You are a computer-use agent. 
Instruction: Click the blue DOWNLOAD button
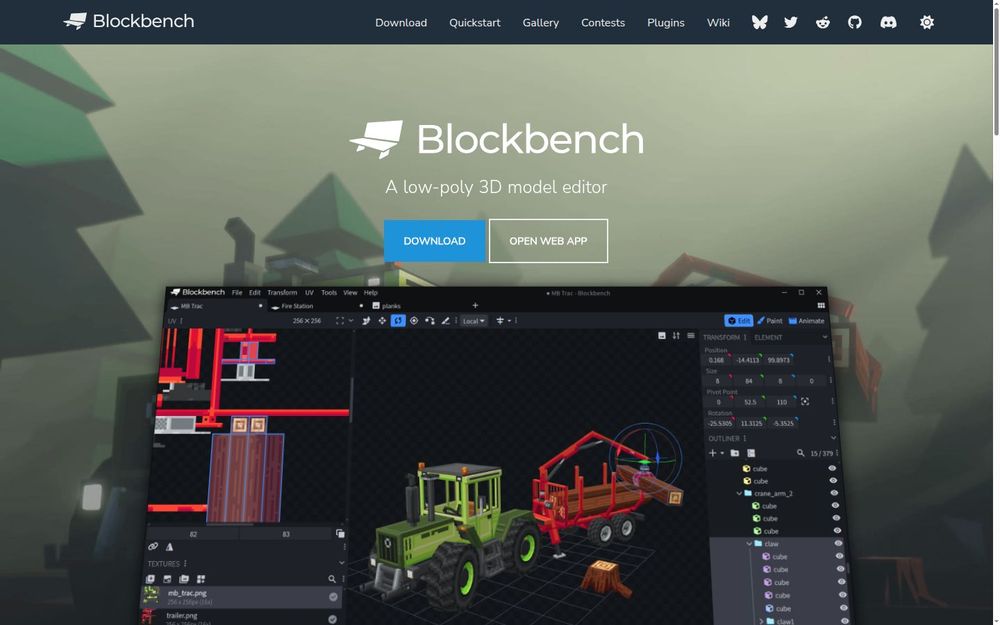coord(434,241)
